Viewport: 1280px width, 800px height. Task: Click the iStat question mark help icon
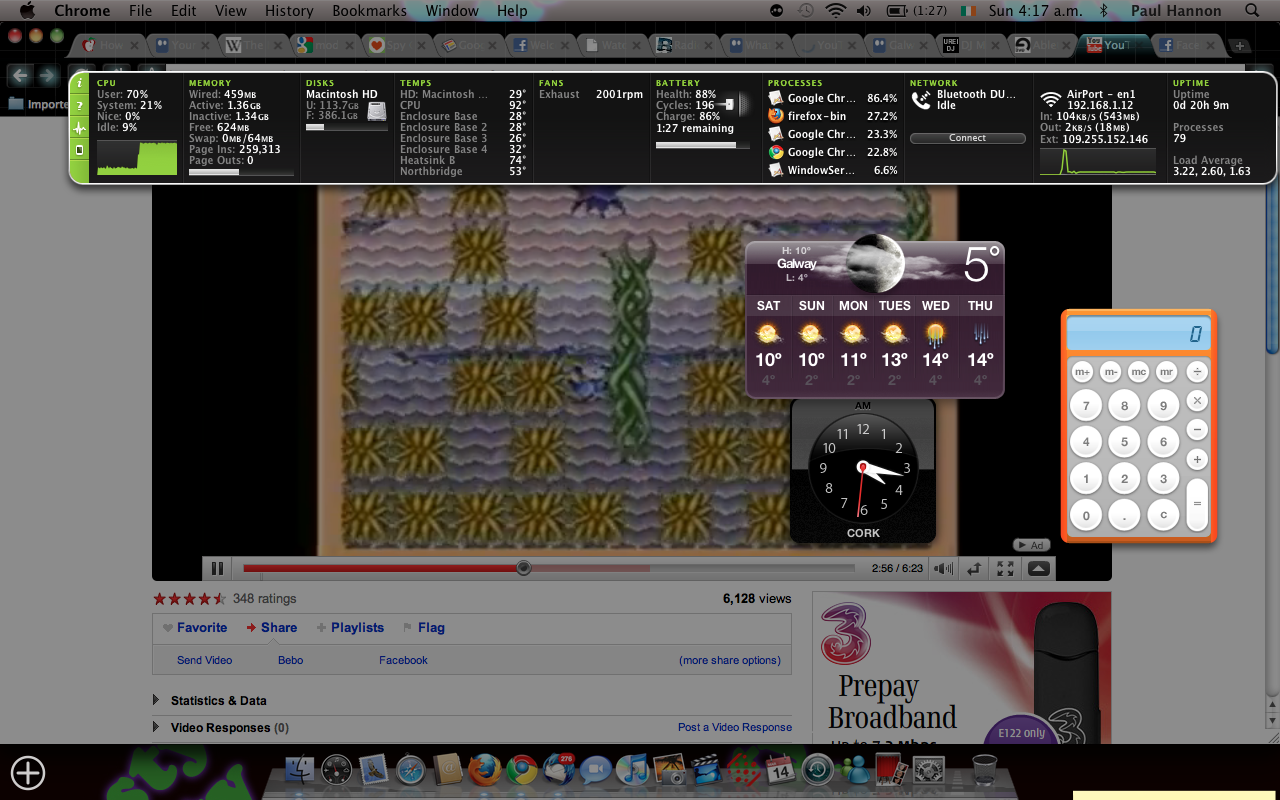80,106
